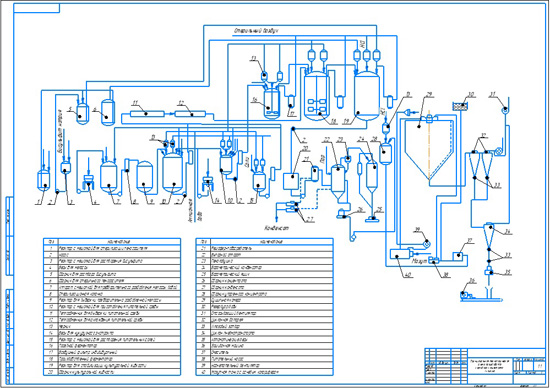550x388 pixels.
Task: Select the square collector tank numbered 20
Action: click(x=291, y=181)
